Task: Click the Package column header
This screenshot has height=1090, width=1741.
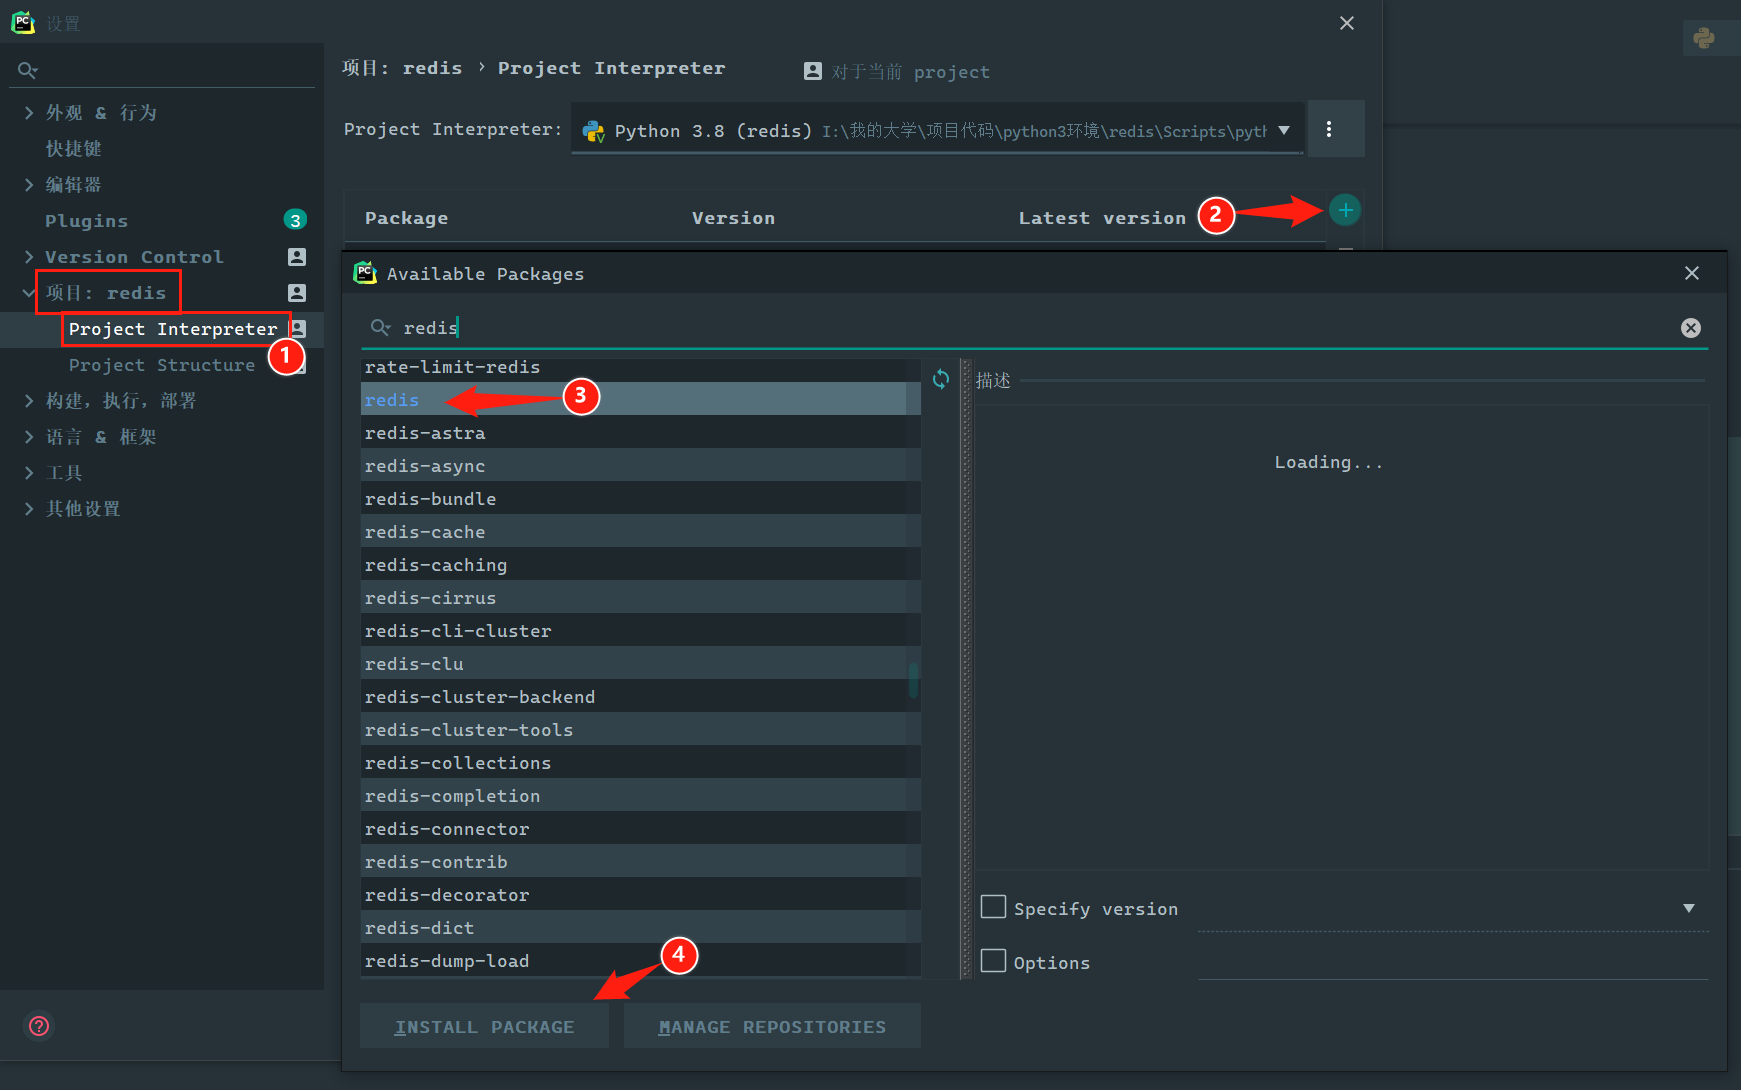Action: (406, 218)
